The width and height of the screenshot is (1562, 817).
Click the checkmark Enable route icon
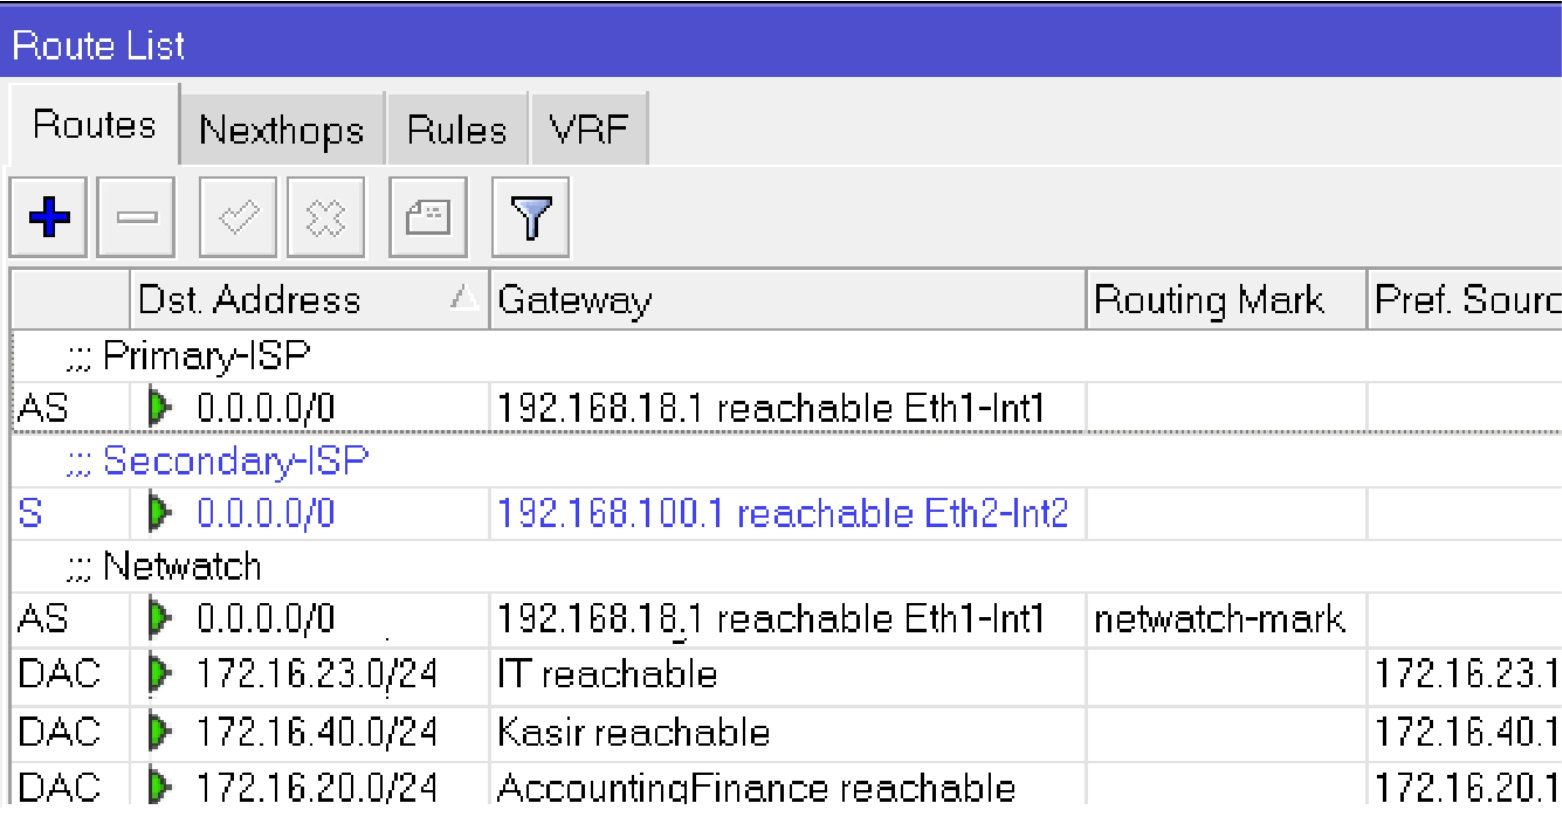(x=238, y=217)
